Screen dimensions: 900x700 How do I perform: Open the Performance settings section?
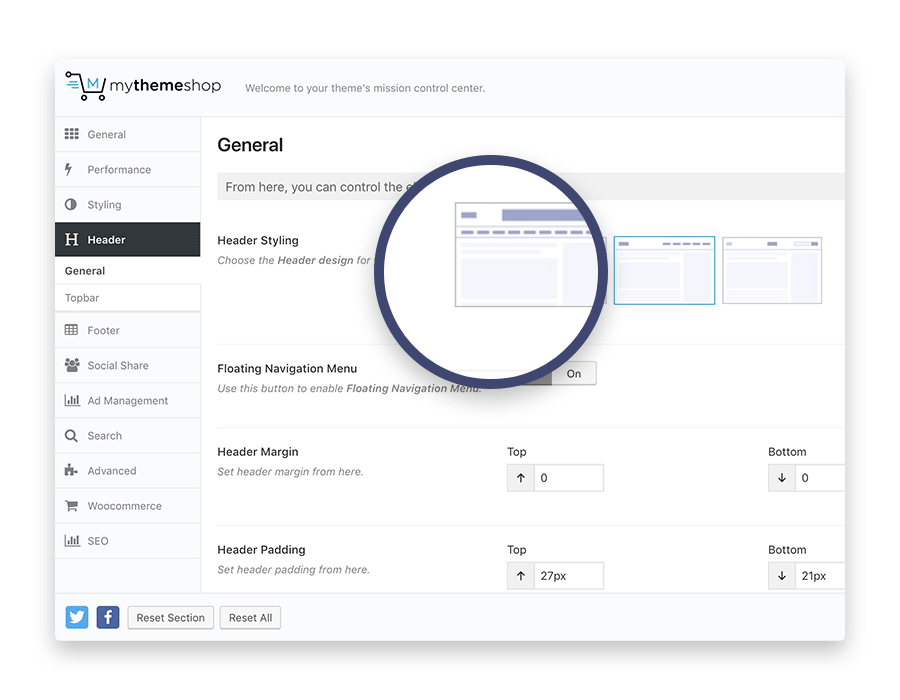127,169
